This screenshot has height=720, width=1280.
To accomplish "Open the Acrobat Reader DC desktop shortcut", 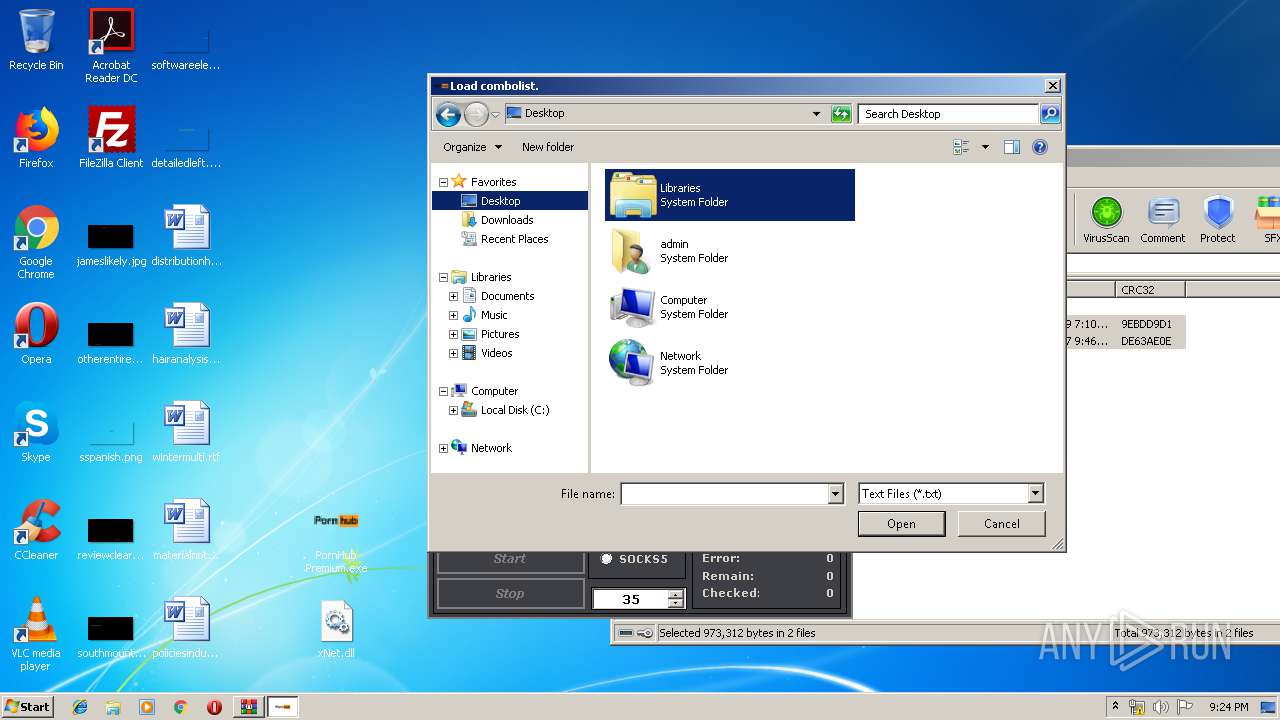I will tap(111, 46).
